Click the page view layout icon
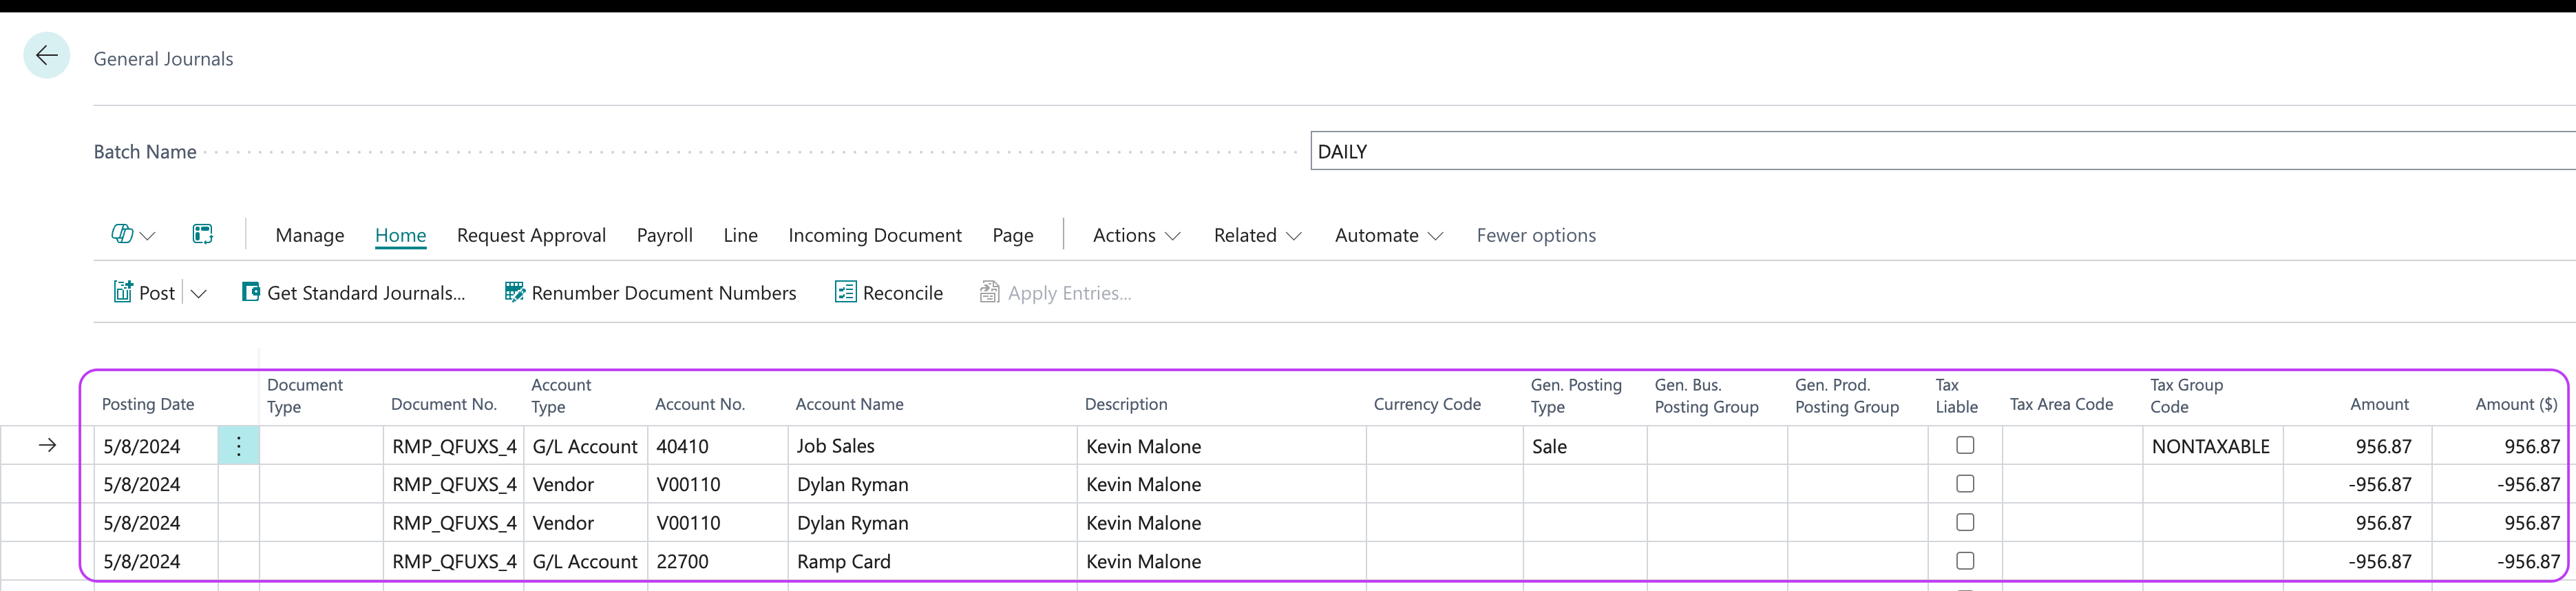The image size is (2576, 591). click(x=202, y=234)
